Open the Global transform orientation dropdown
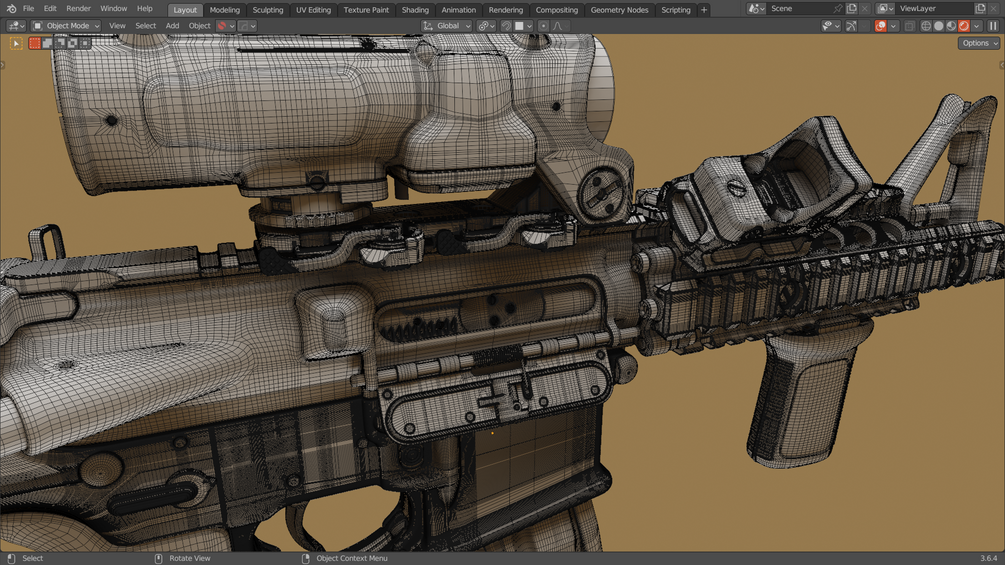The width and height of the screenshot is (1005, 565). (447, 26)
